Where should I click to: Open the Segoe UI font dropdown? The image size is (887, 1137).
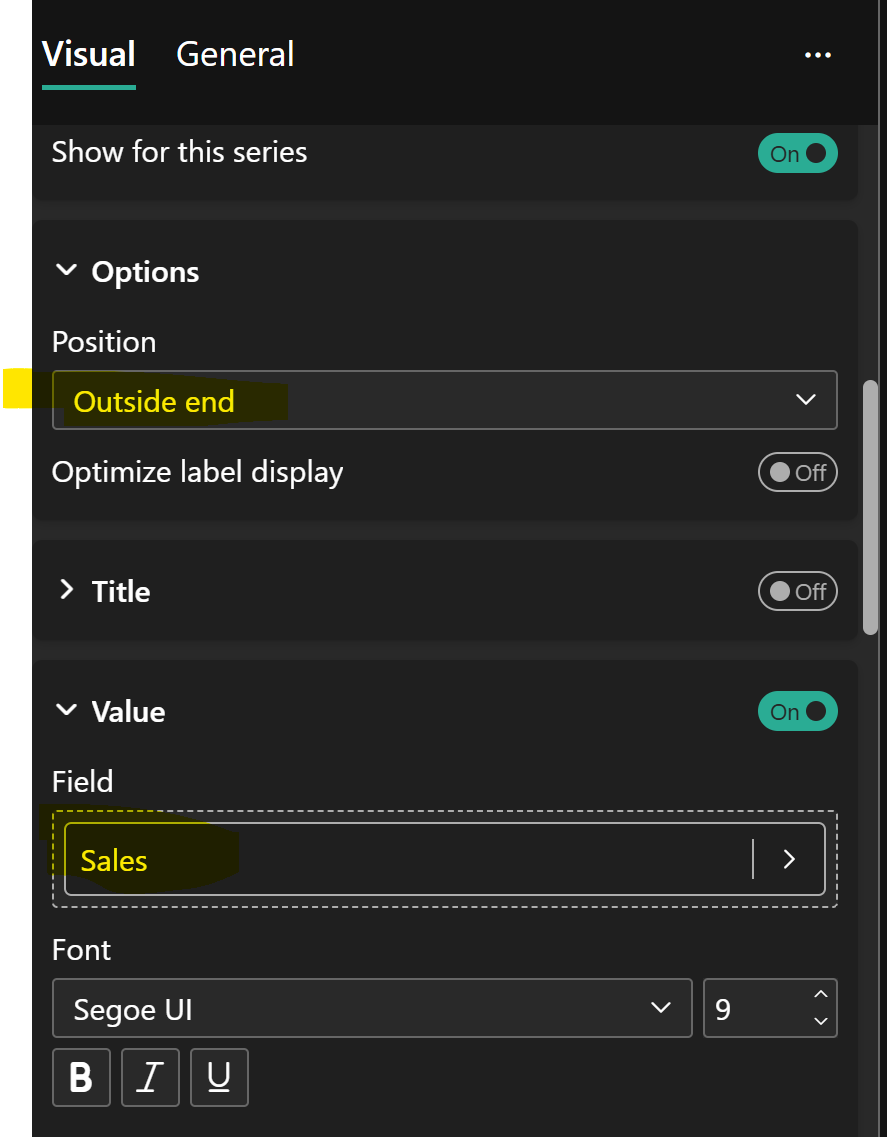click(x=372, y=1008)
